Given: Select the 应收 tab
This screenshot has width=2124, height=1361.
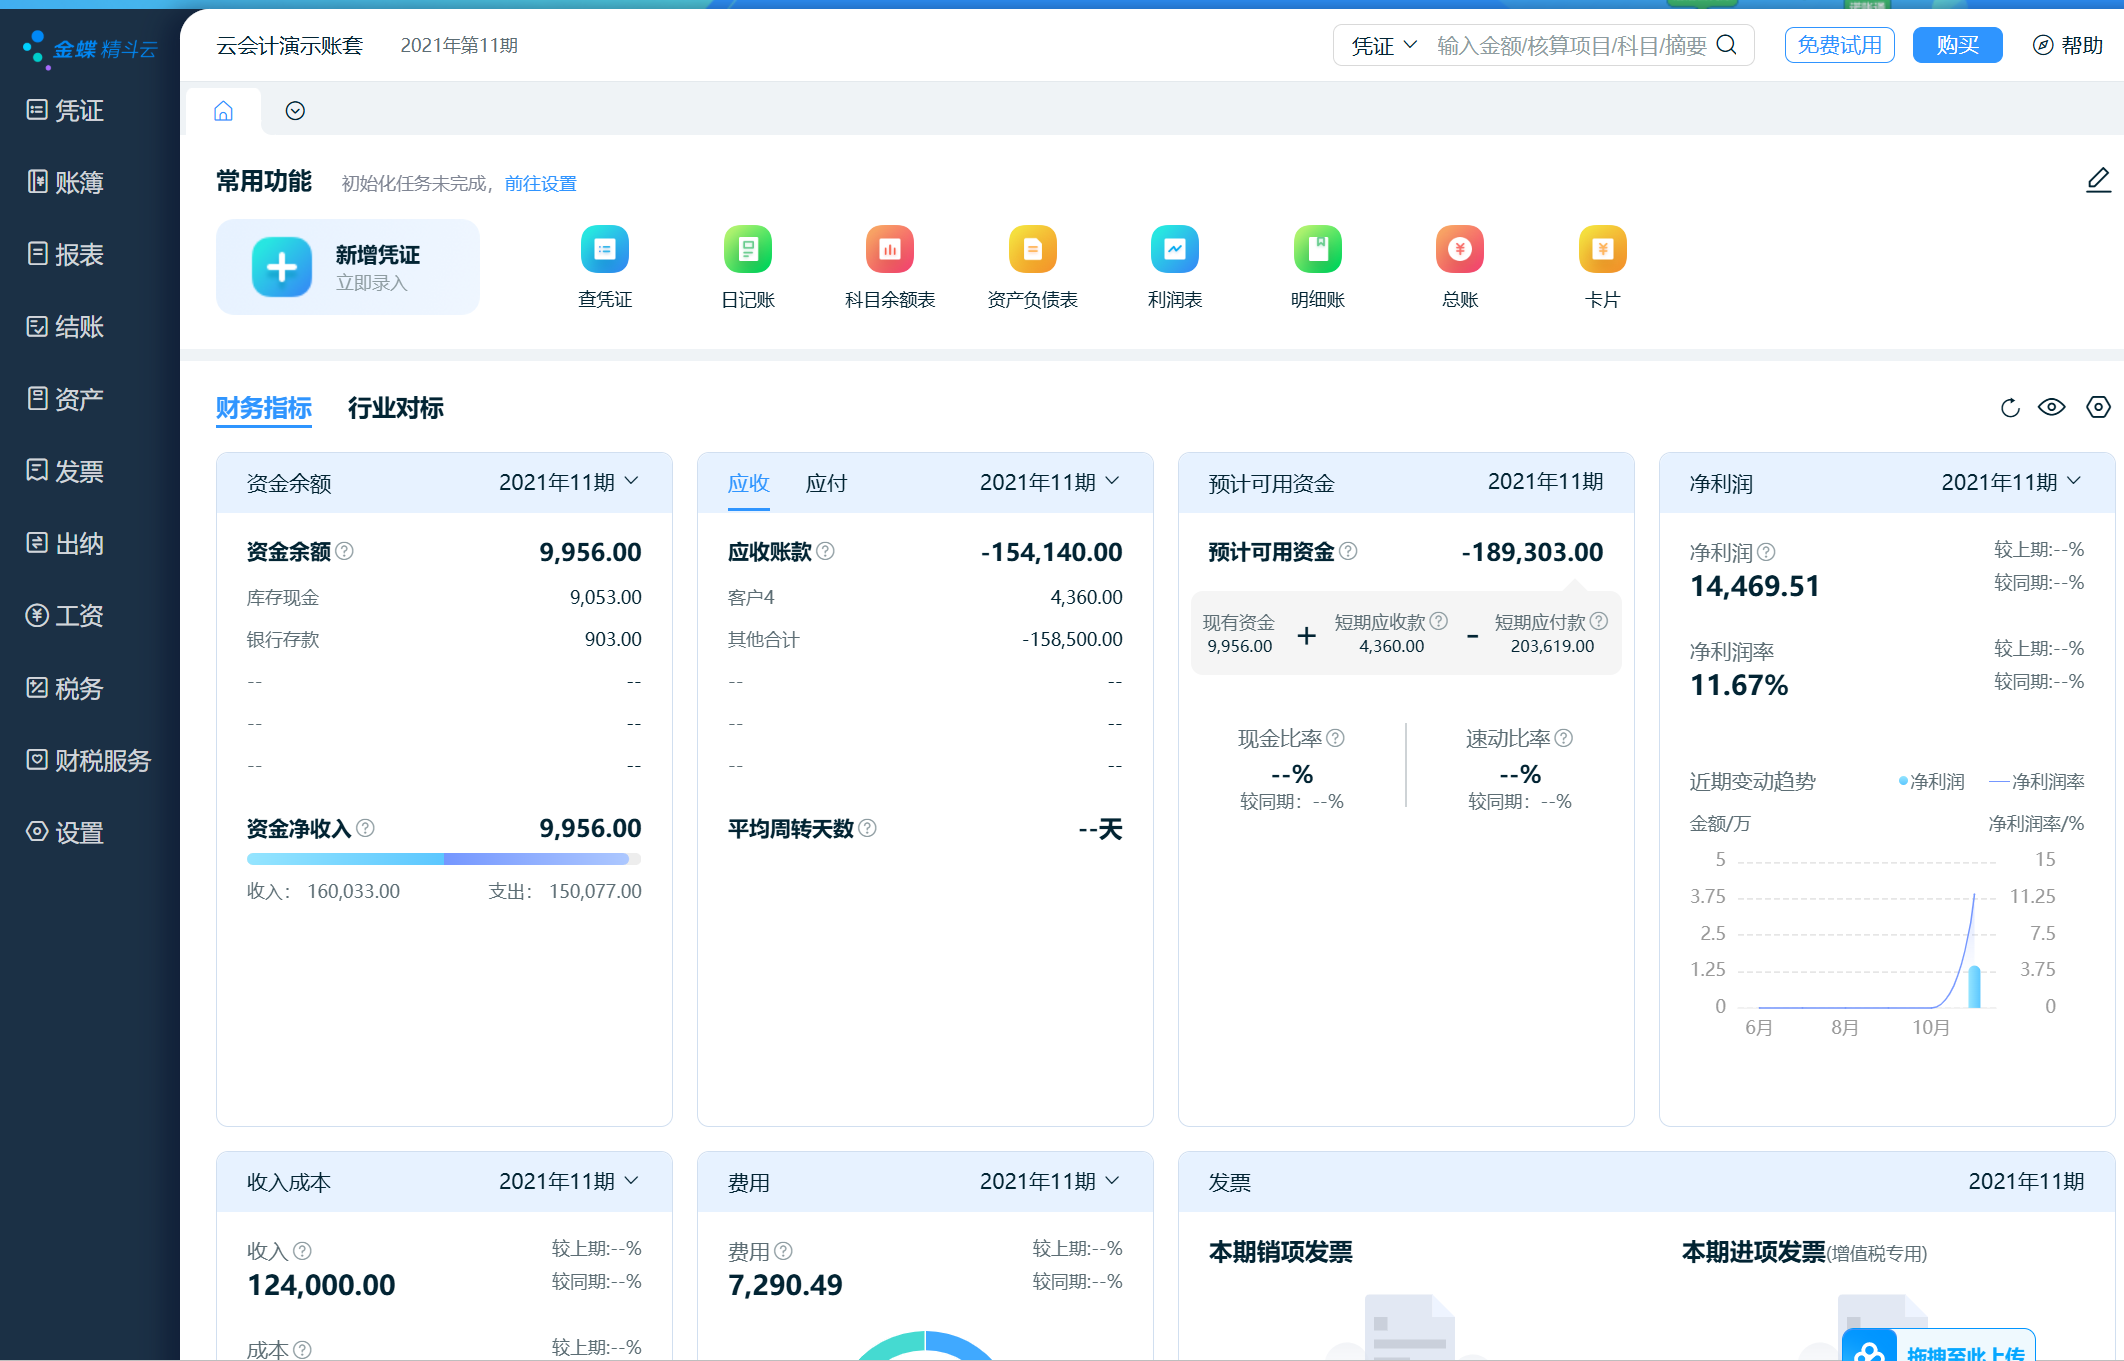Looking at the screenshot, I should (749, 483).
